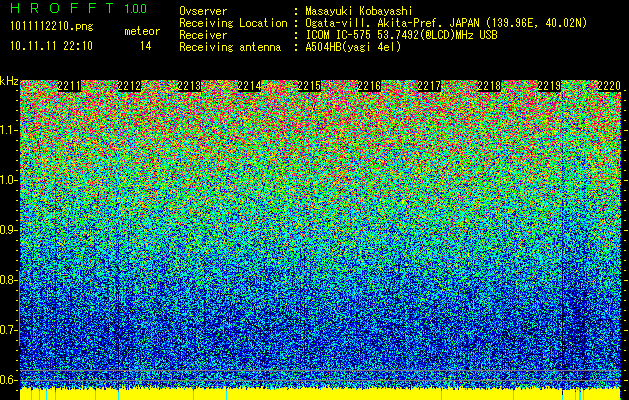629x400 pixels.
Task: Click the 1.1 kHz frequency axis label
Action: [8, 130]
